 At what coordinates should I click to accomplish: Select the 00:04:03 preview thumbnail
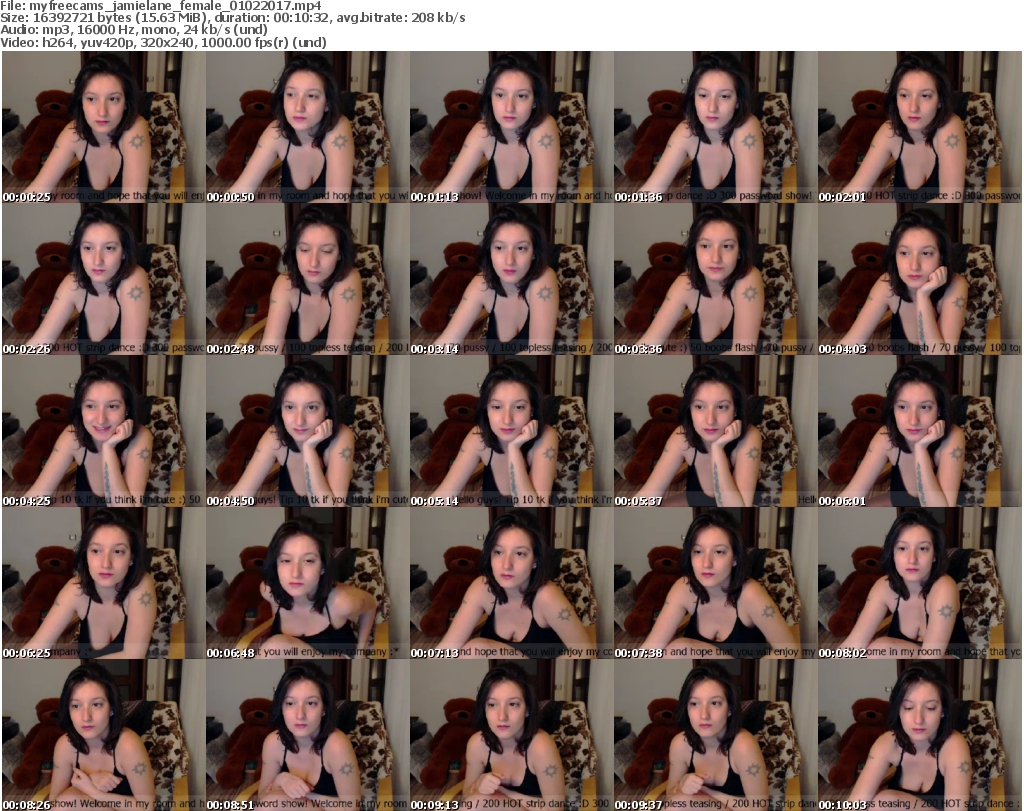point(919,279)
